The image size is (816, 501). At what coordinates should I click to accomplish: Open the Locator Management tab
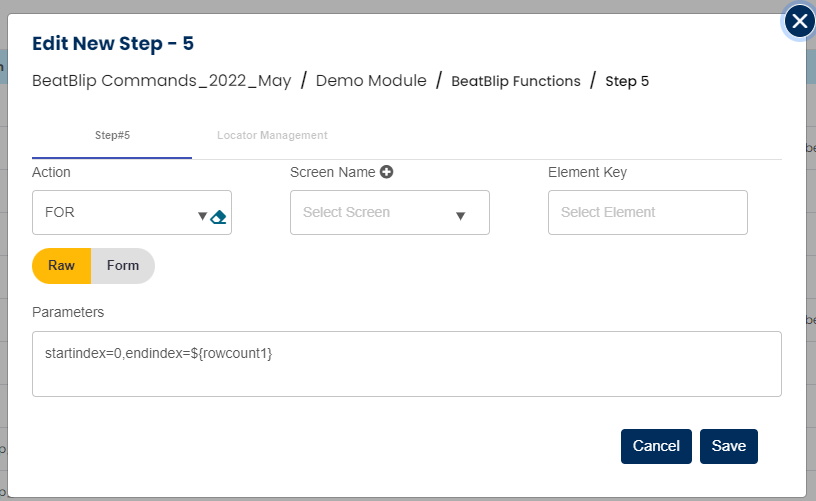[272, 135]
